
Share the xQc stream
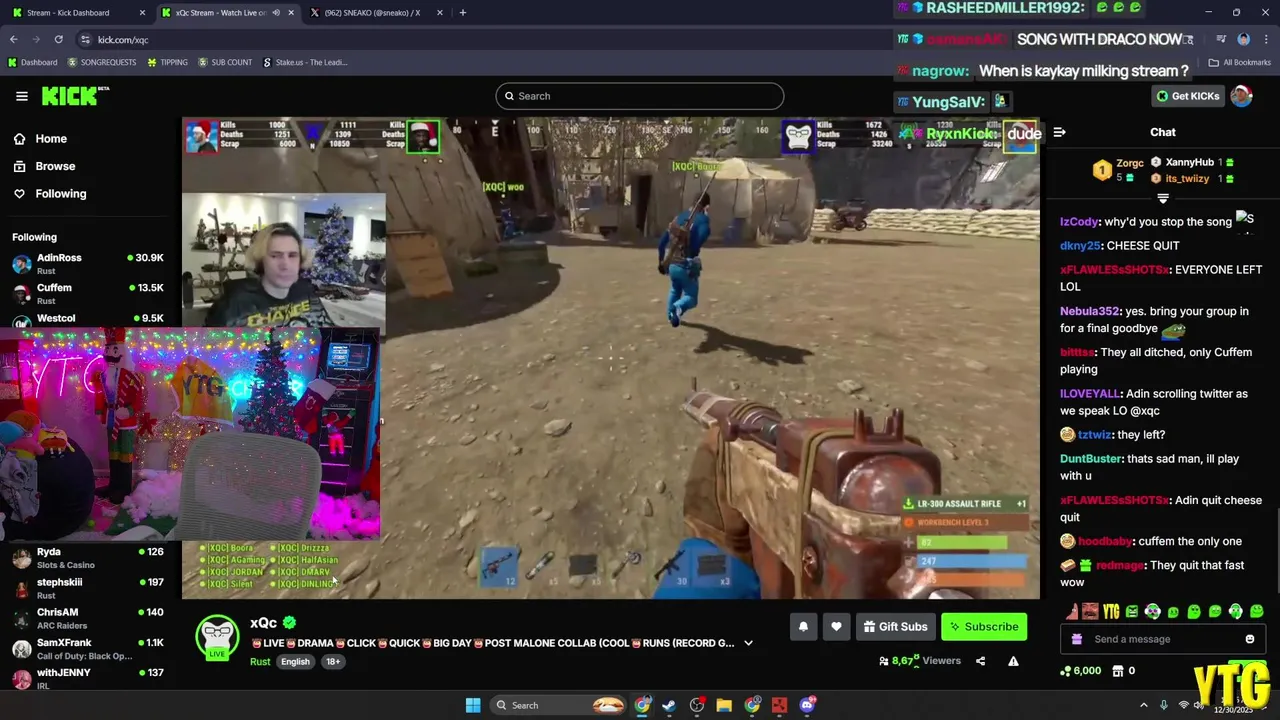tap(980, 661)
